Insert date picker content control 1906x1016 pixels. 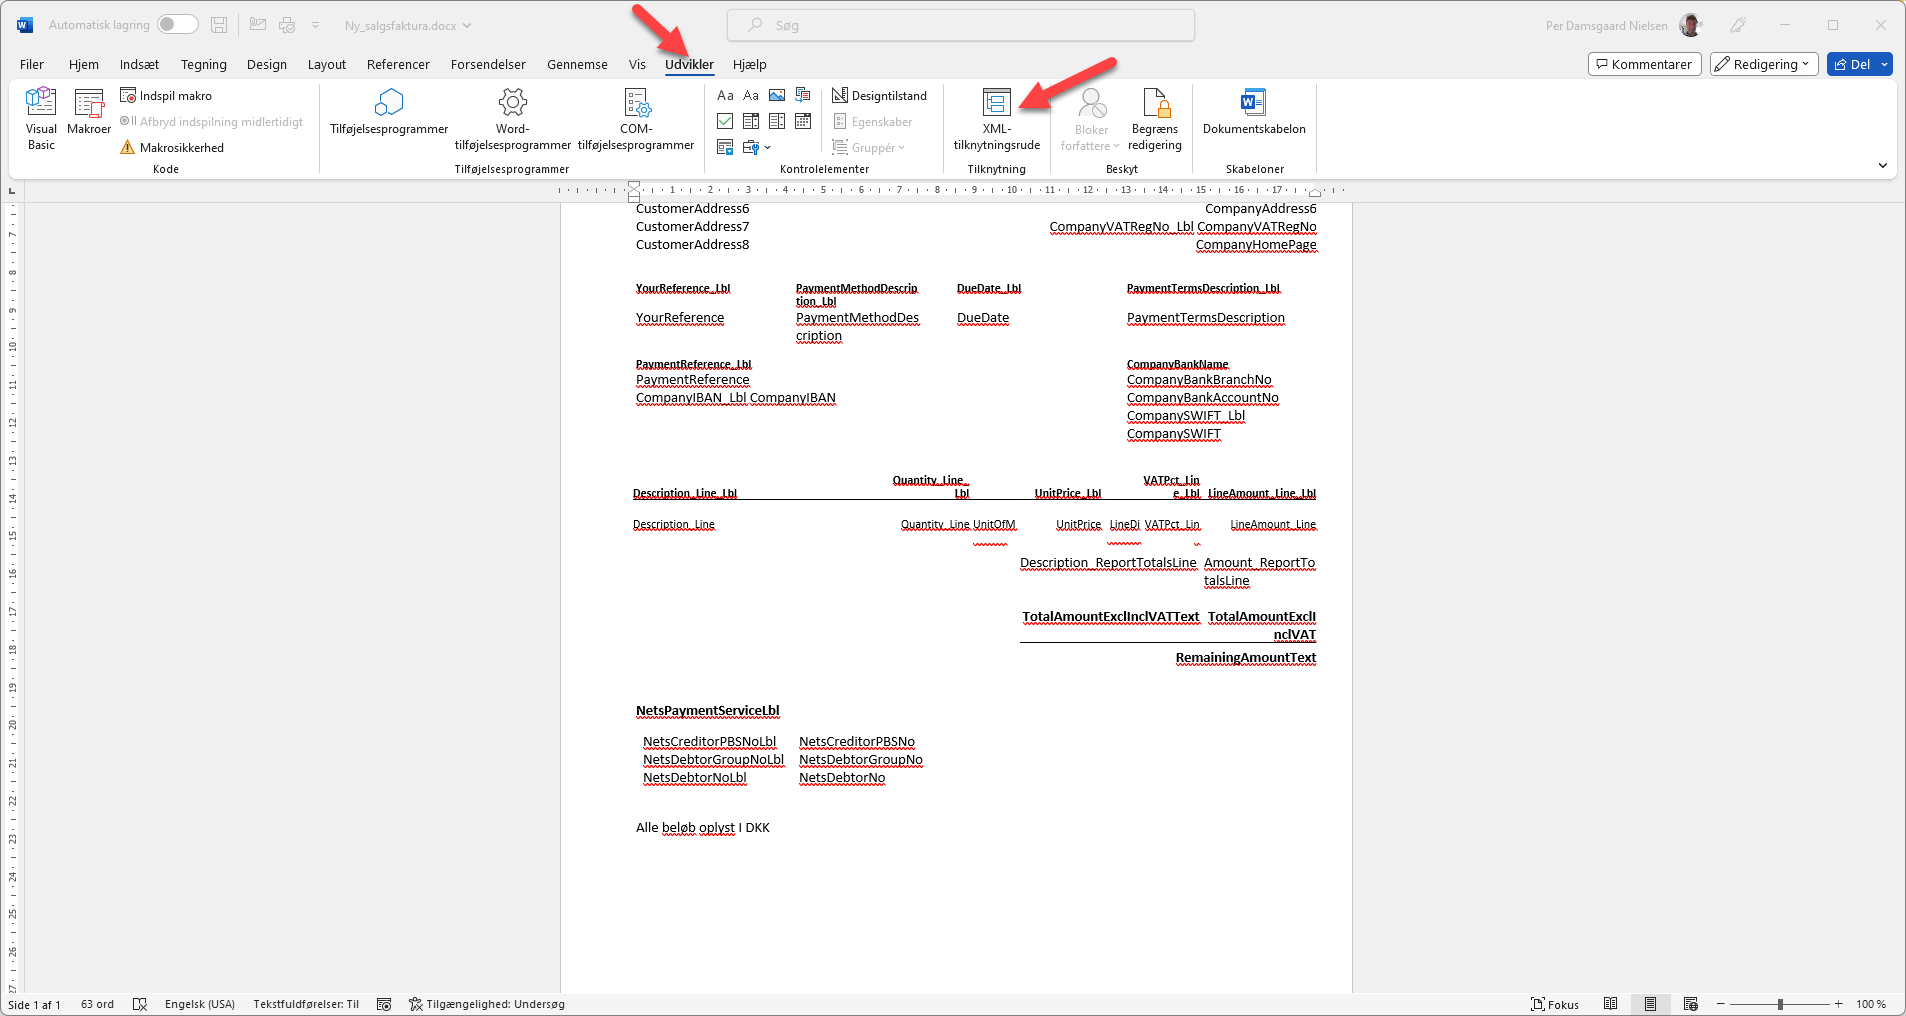coord(803,121)
